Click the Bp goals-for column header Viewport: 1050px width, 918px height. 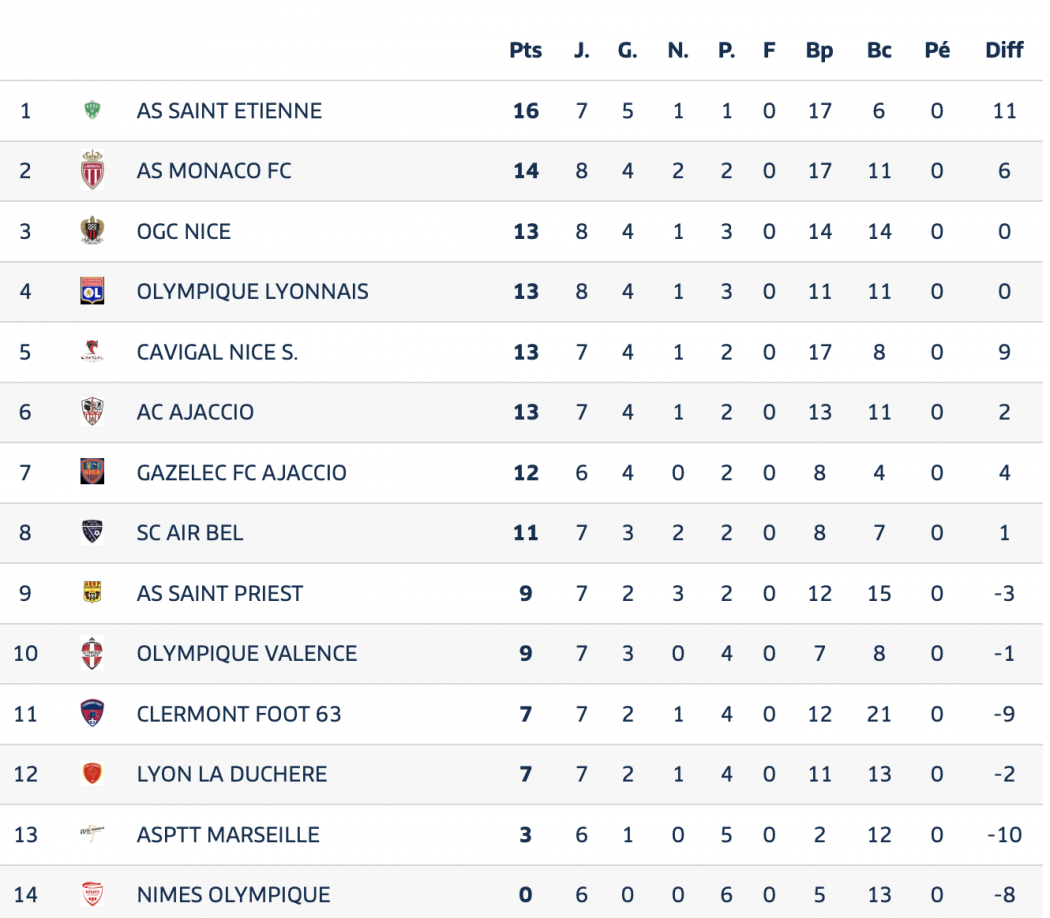(819, 50)
